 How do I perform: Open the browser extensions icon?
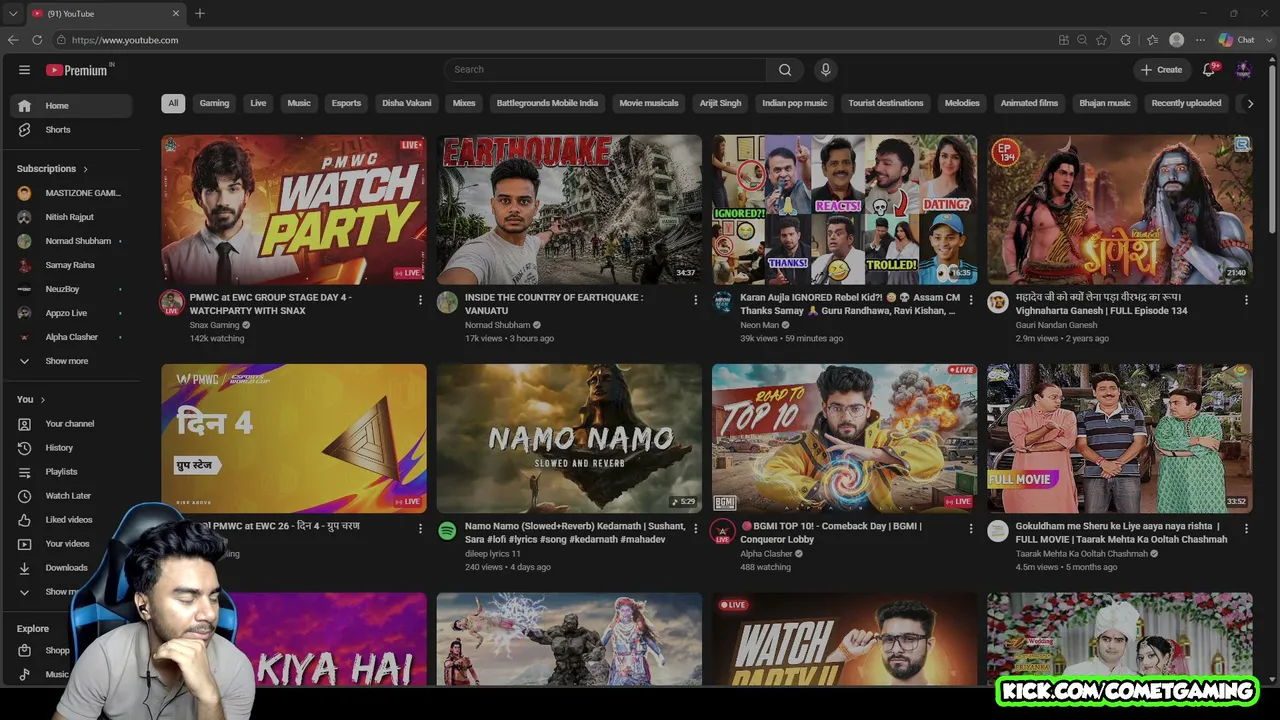click(1126, 40)
